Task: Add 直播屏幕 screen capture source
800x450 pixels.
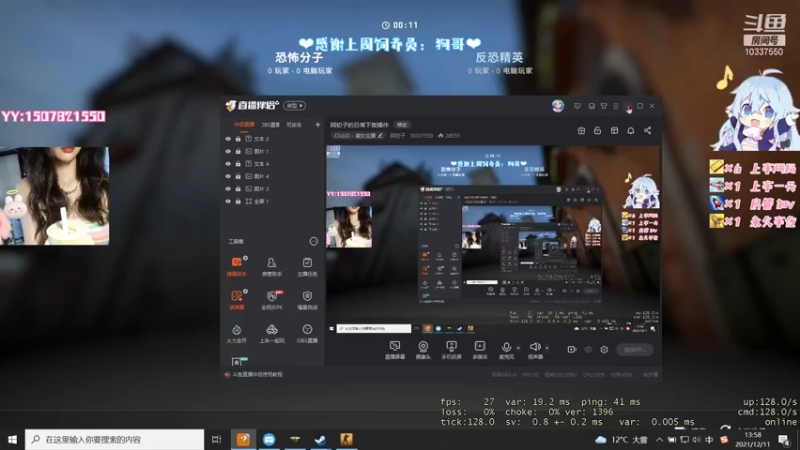Action: 395,350
